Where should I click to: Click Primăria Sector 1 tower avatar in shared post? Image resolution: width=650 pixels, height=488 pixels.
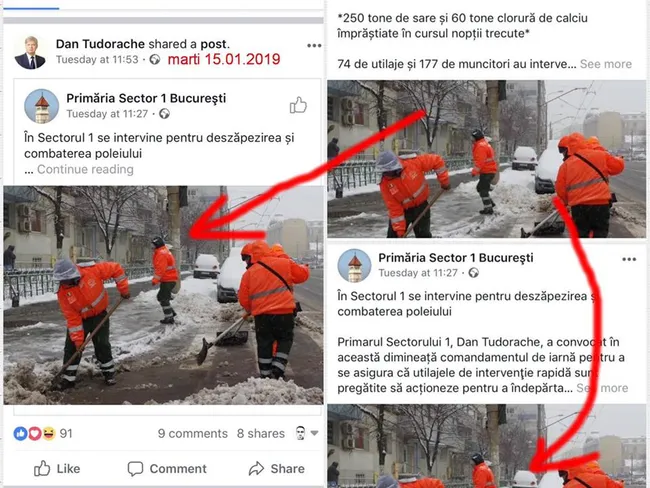pyautogui.click(x=41, y=106)
